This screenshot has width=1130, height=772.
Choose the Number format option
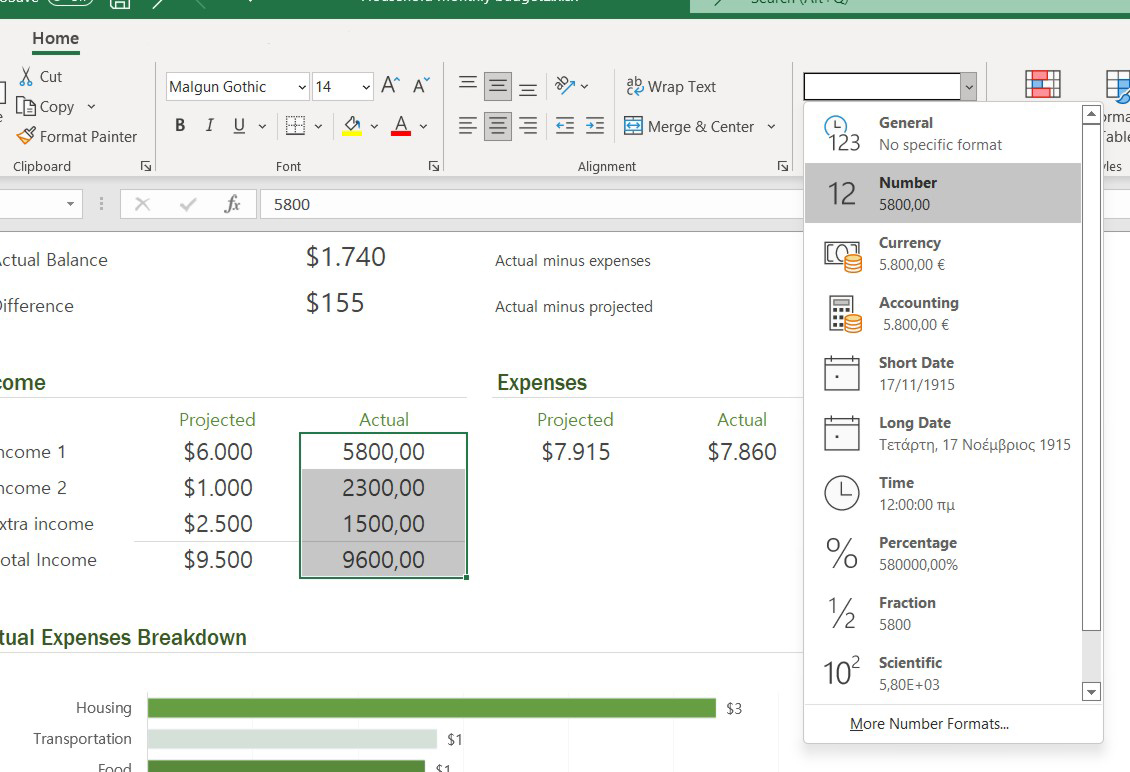point(943,193)
